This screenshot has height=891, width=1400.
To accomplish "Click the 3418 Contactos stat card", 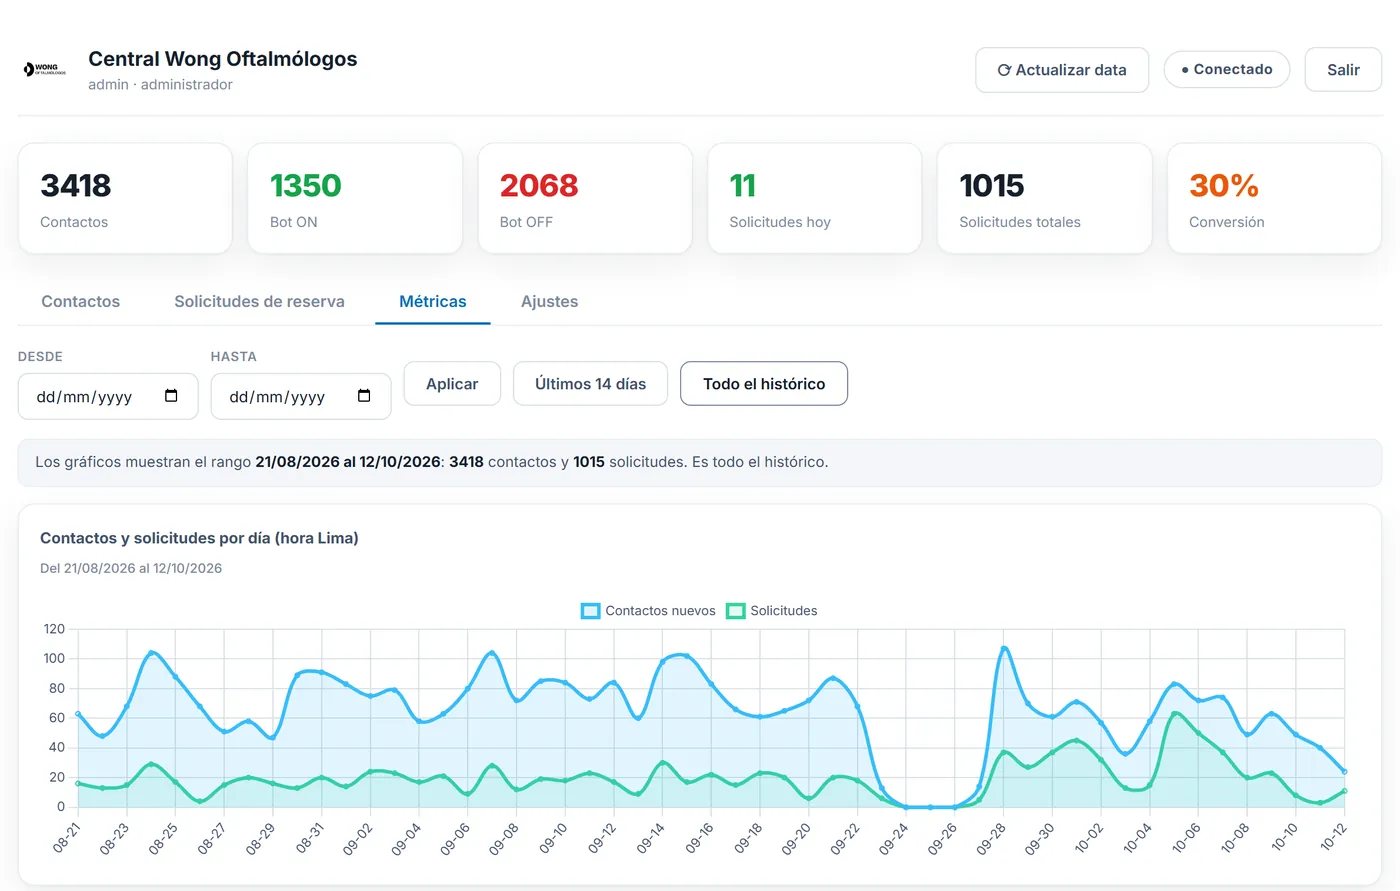I will tap(125, 198).
